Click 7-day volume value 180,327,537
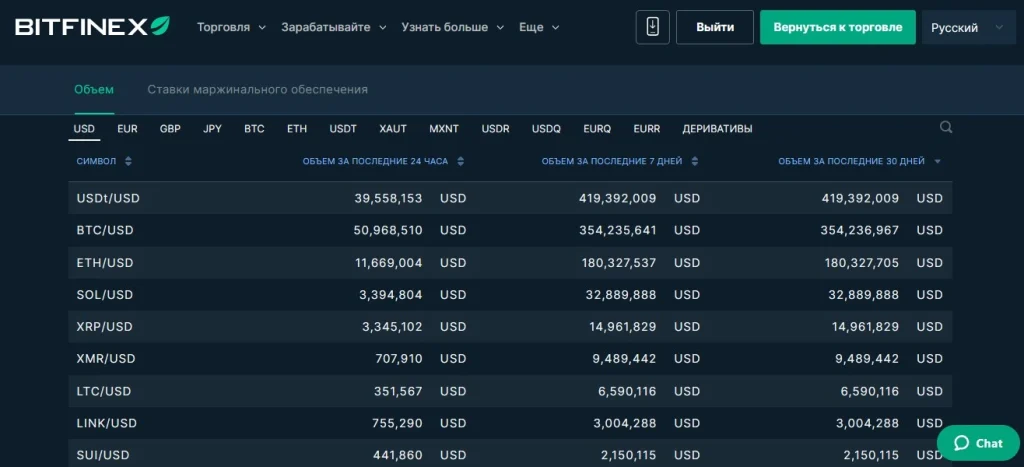 [619, 263]
